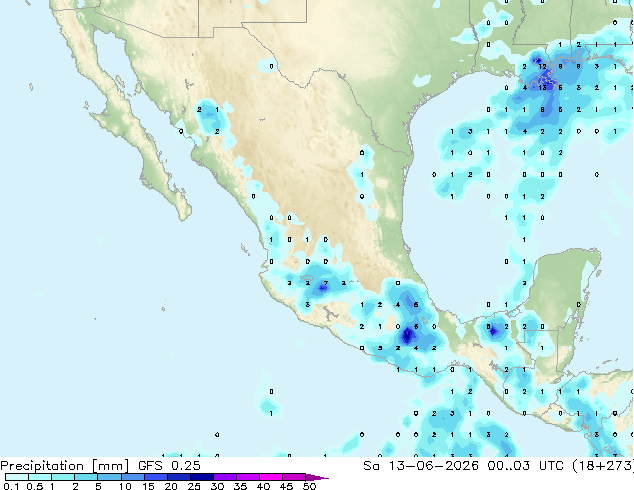Click the 2–5 mm legend color swatch
This screenshot has height=490, width=634.
(x=86, y=477)
